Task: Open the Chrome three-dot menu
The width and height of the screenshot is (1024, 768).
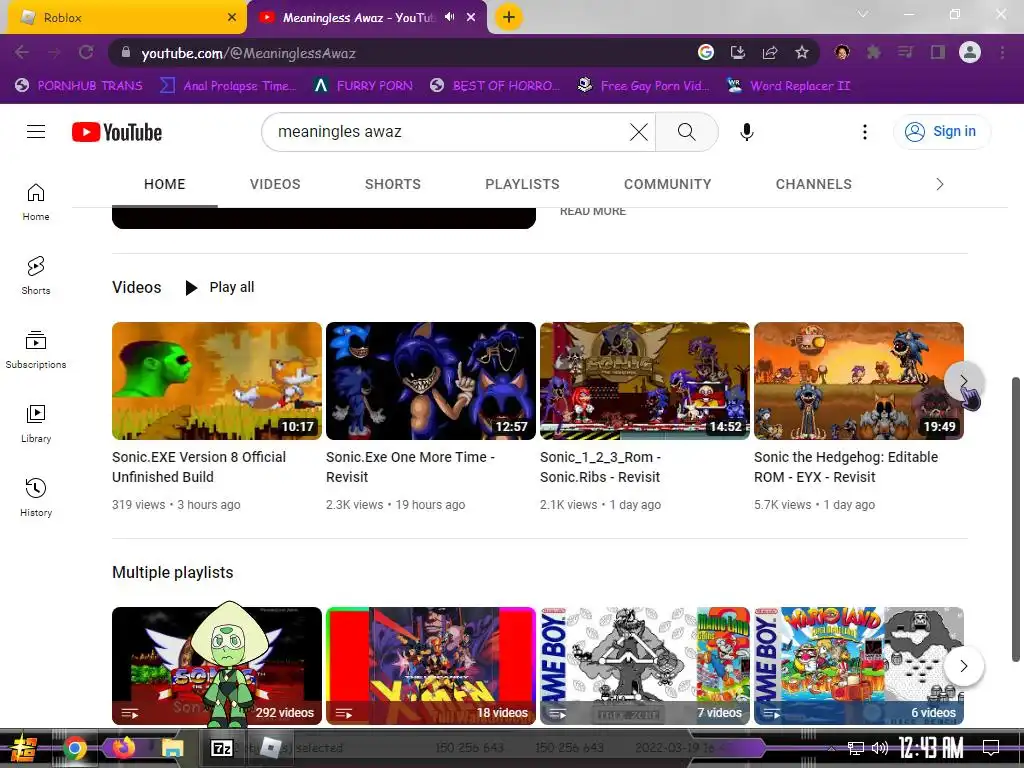Action: click(1002, 52)
